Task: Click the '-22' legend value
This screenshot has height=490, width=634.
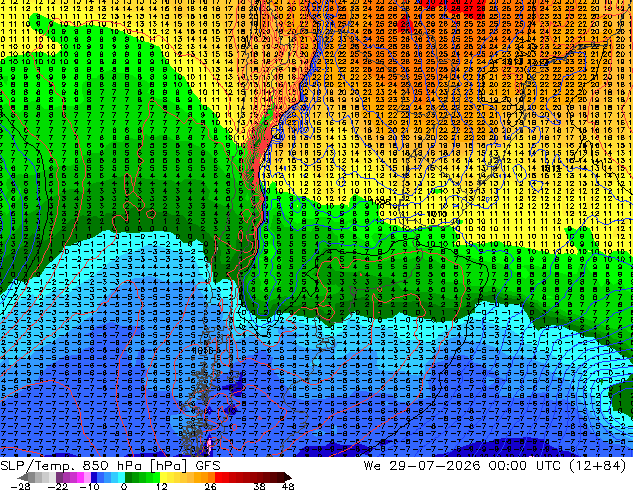Action: [x=58, y=486]
